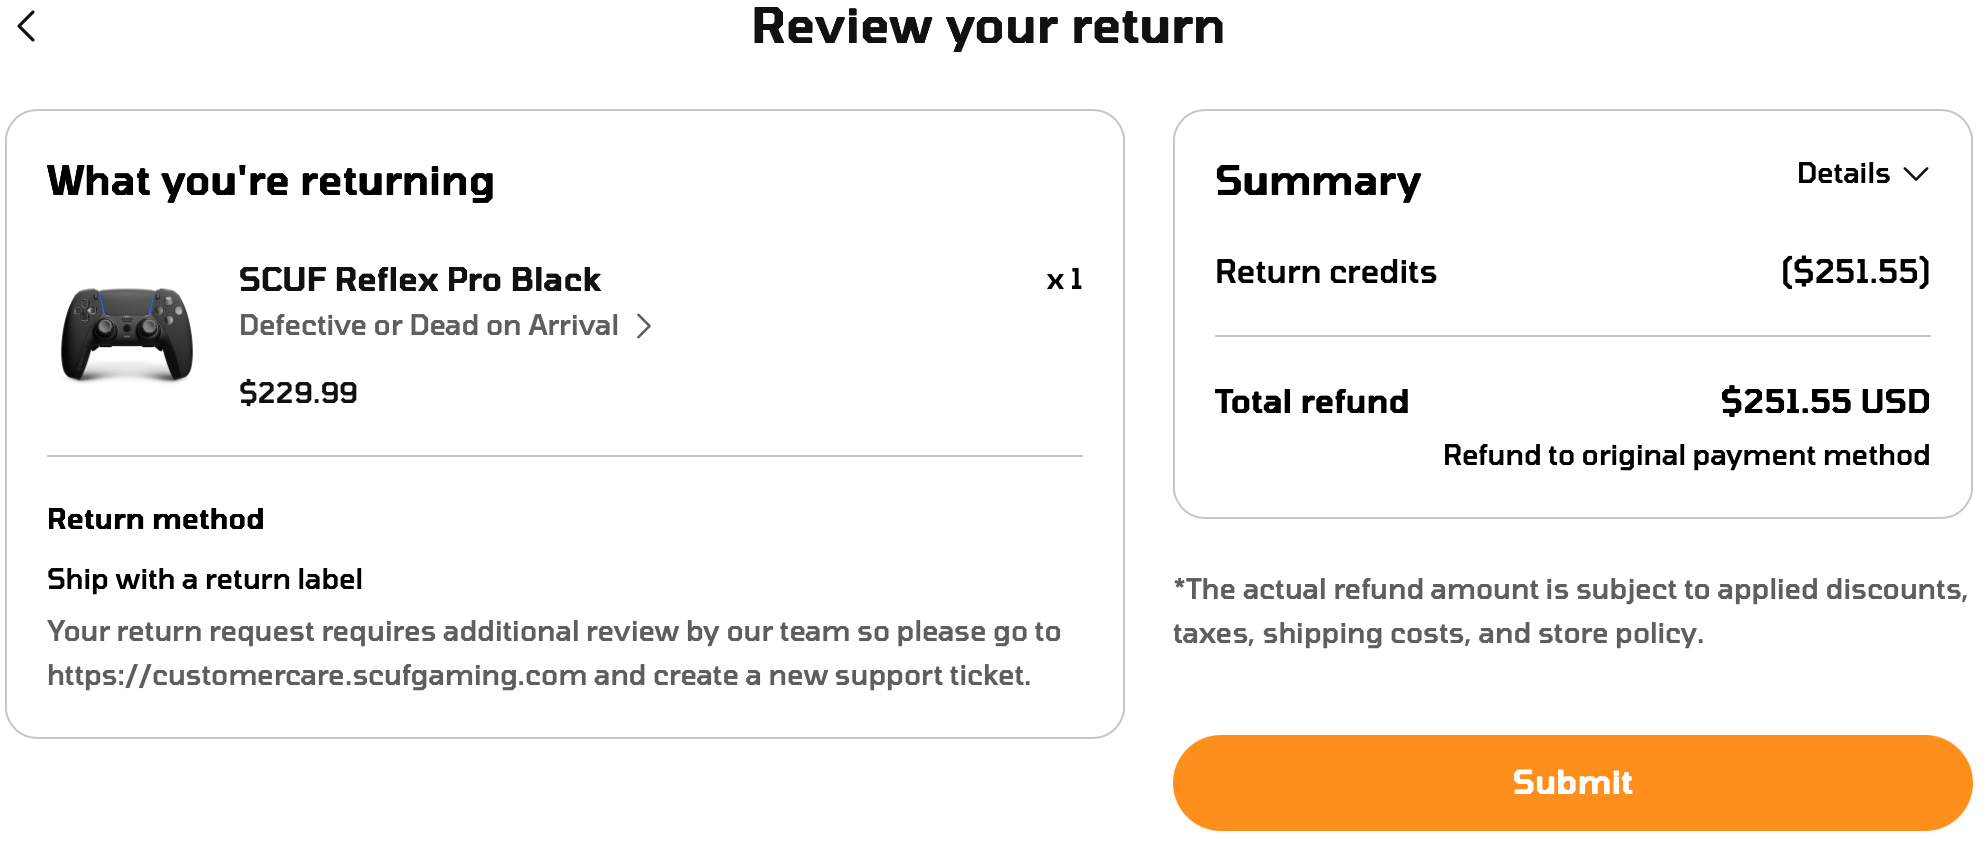Click Refund to original payment method text
Viewport: 1986px width, 842px height.
[x=1685, y=456]
